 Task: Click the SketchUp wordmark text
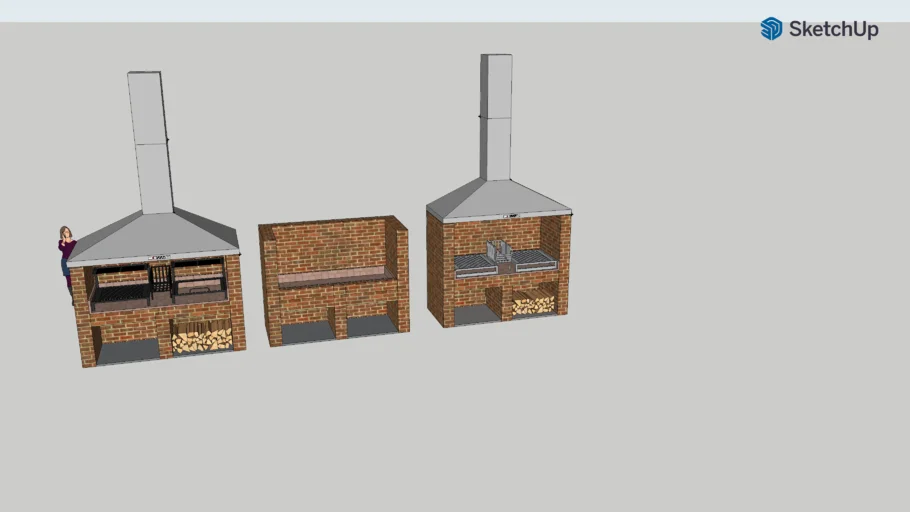(x=833, y=29)
